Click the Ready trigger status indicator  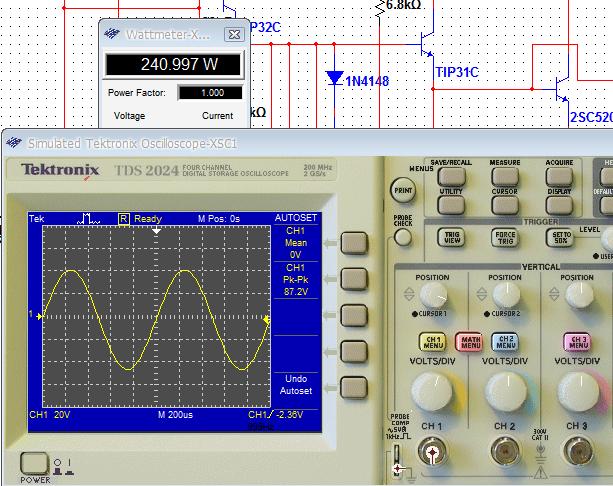148,219
